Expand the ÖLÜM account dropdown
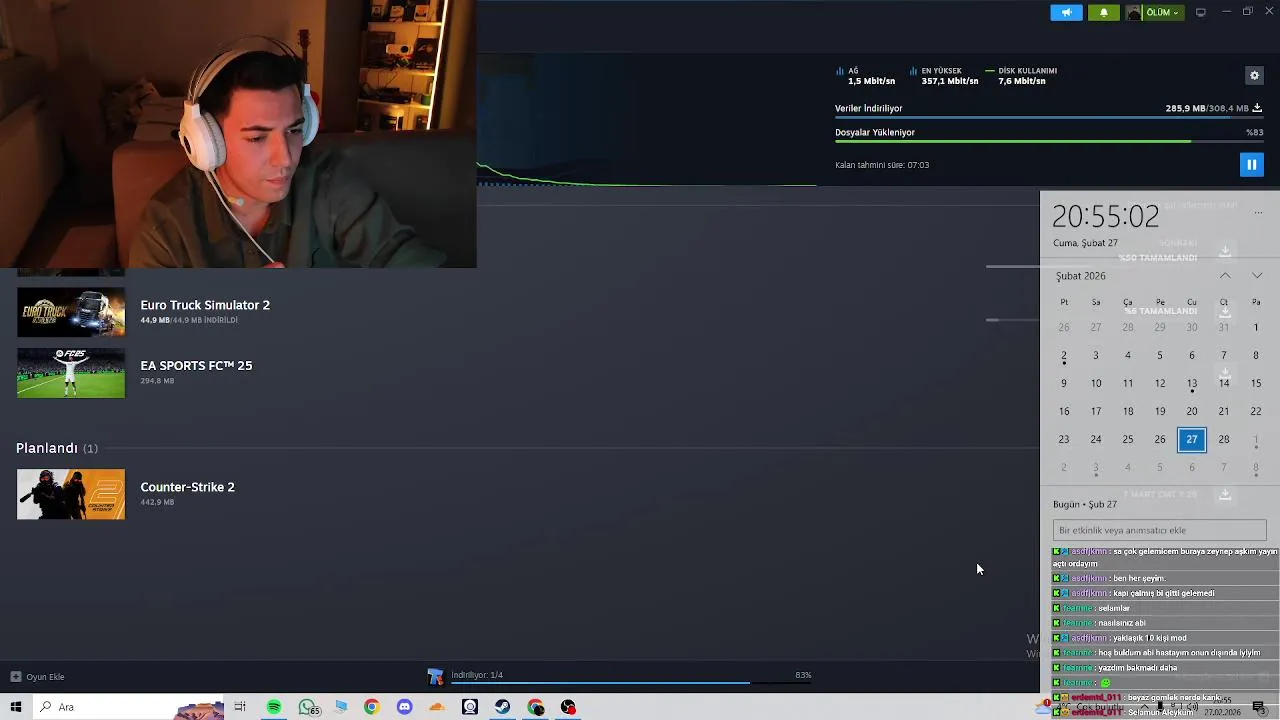Image resolution: width=1280 pixels, height=720 pixels. [1161, 12]
